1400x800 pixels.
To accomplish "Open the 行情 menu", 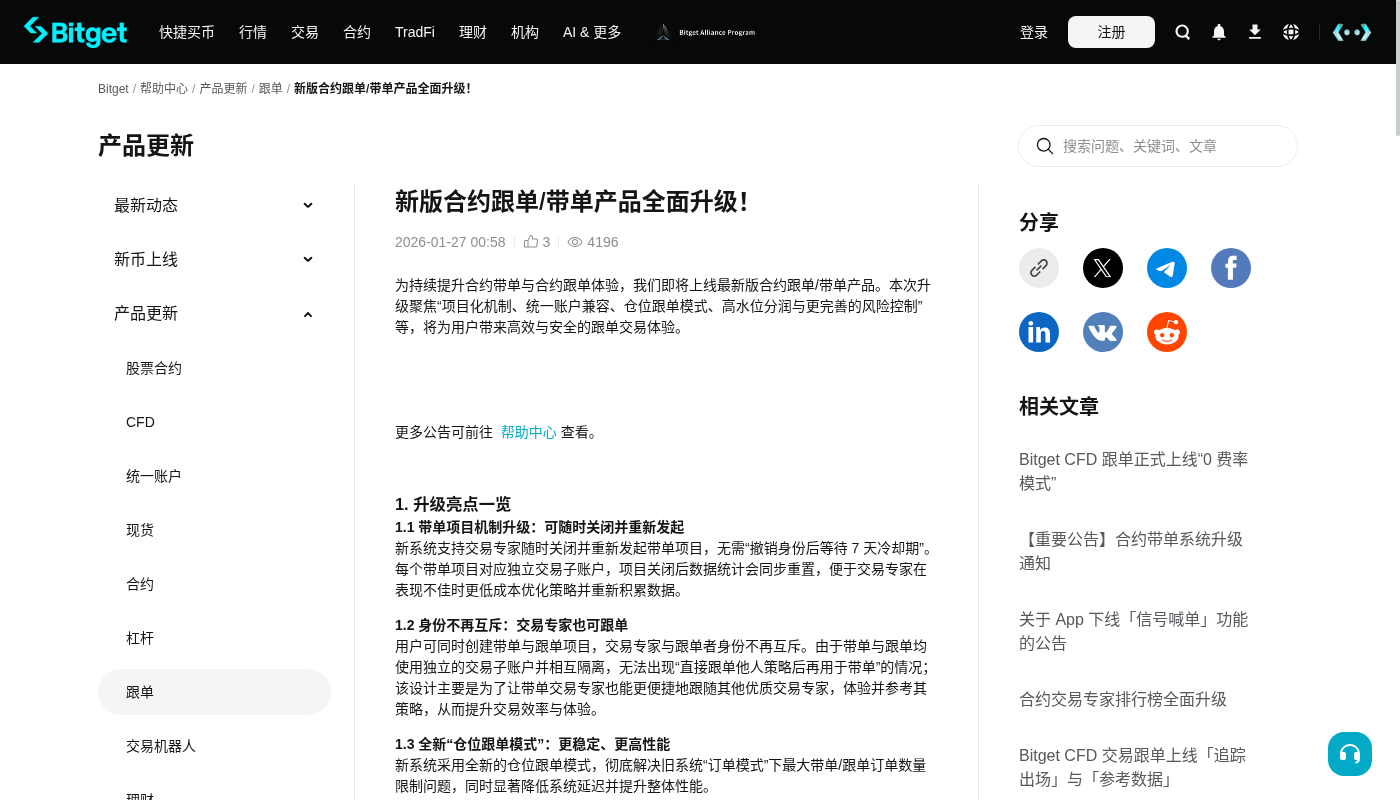I will (x=253, y=32).
